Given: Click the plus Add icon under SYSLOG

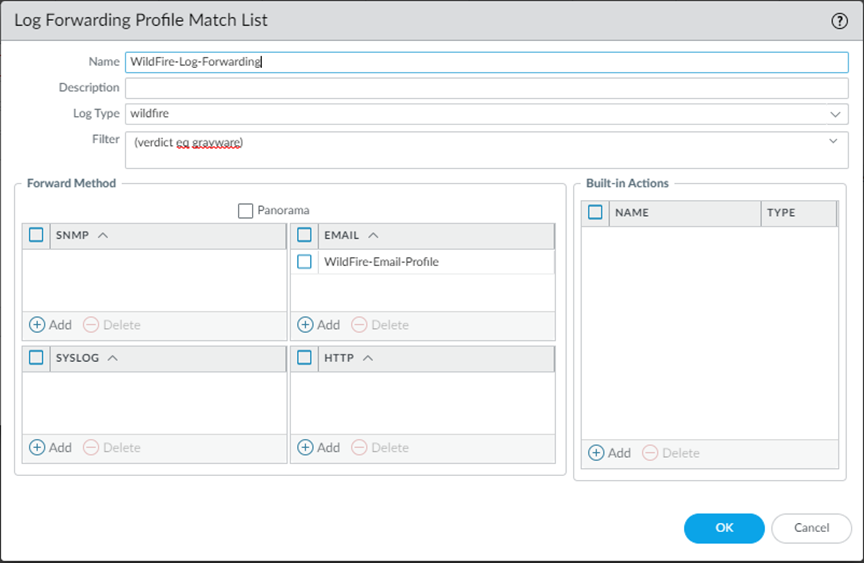Looking at the screenshot, I should coord(37,448).
